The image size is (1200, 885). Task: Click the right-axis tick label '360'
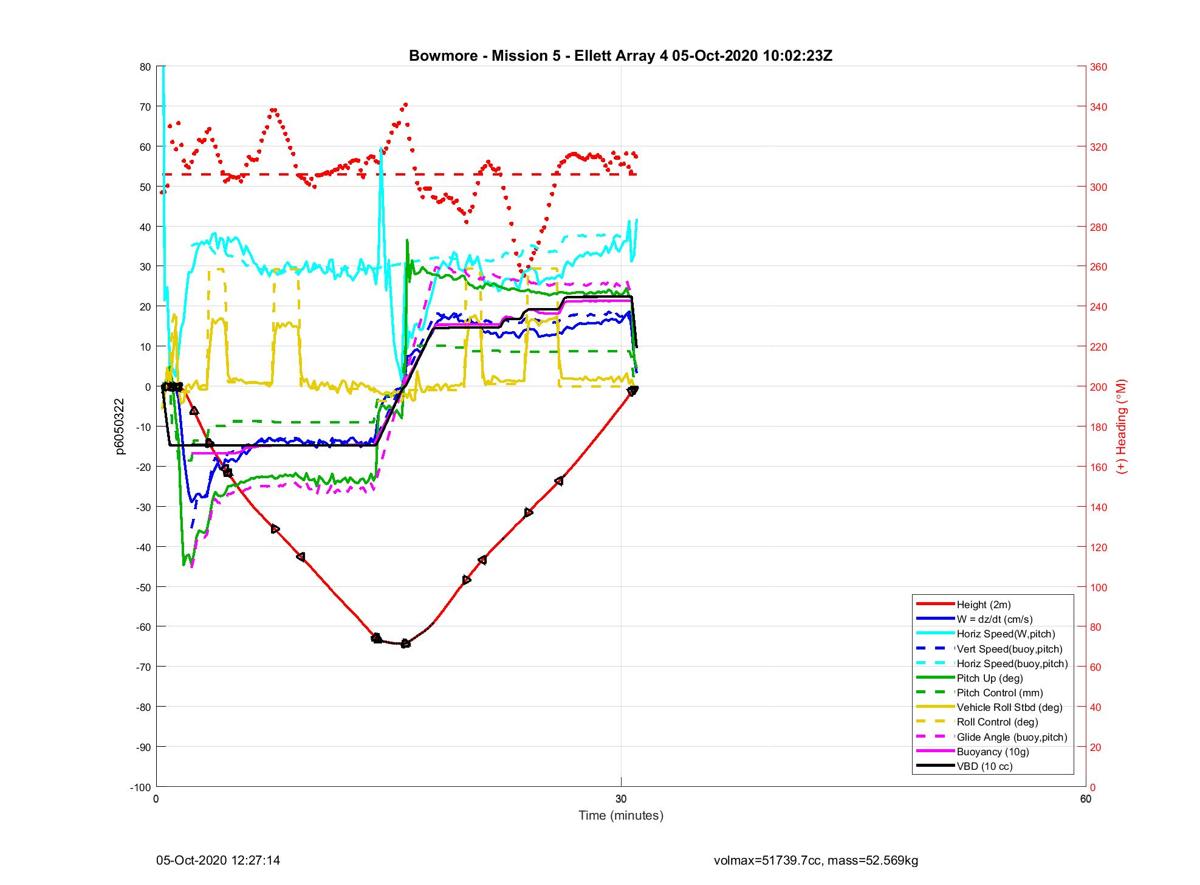pos(1099,67)
